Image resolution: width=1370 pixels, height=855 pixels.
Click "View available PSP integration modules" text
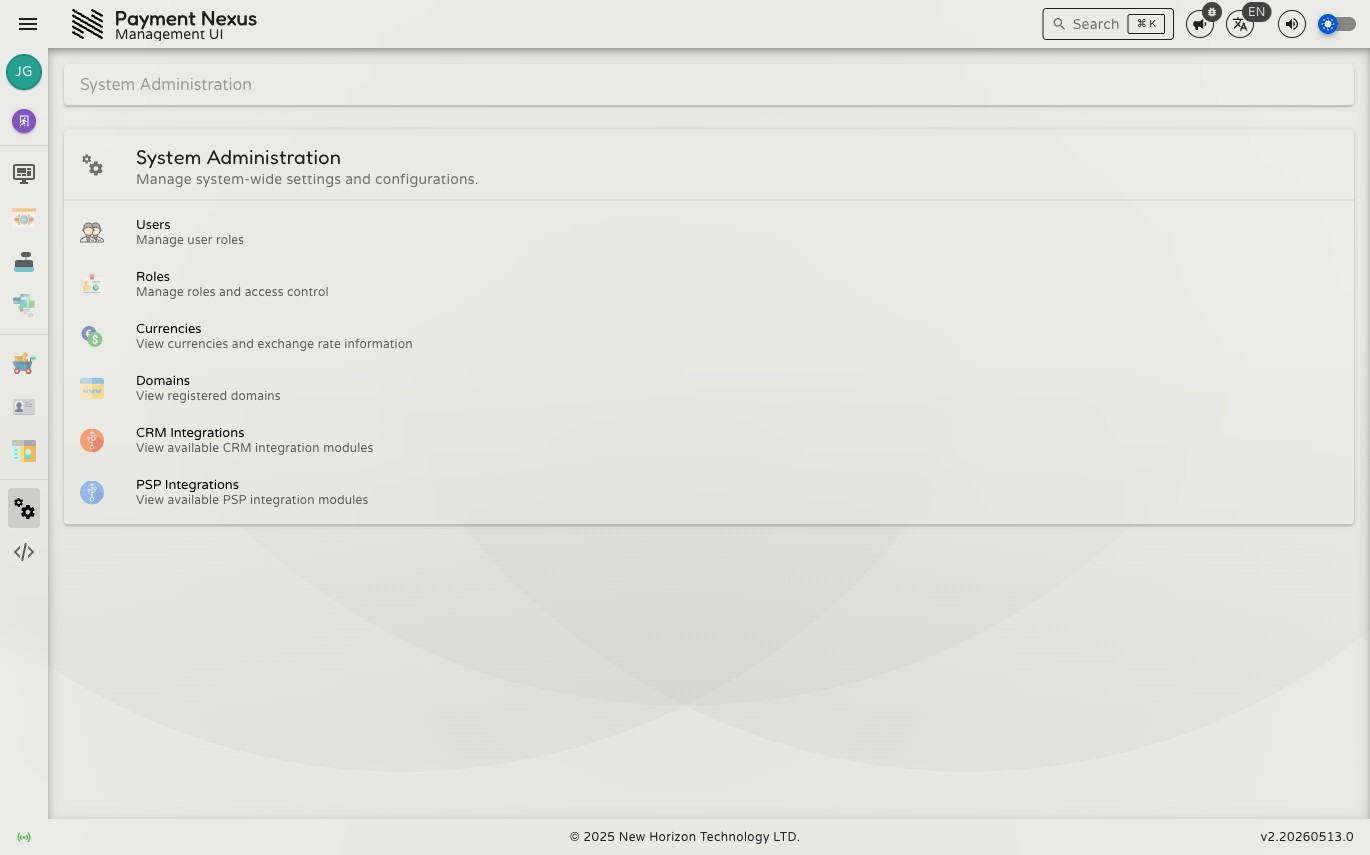click(252, 500)
